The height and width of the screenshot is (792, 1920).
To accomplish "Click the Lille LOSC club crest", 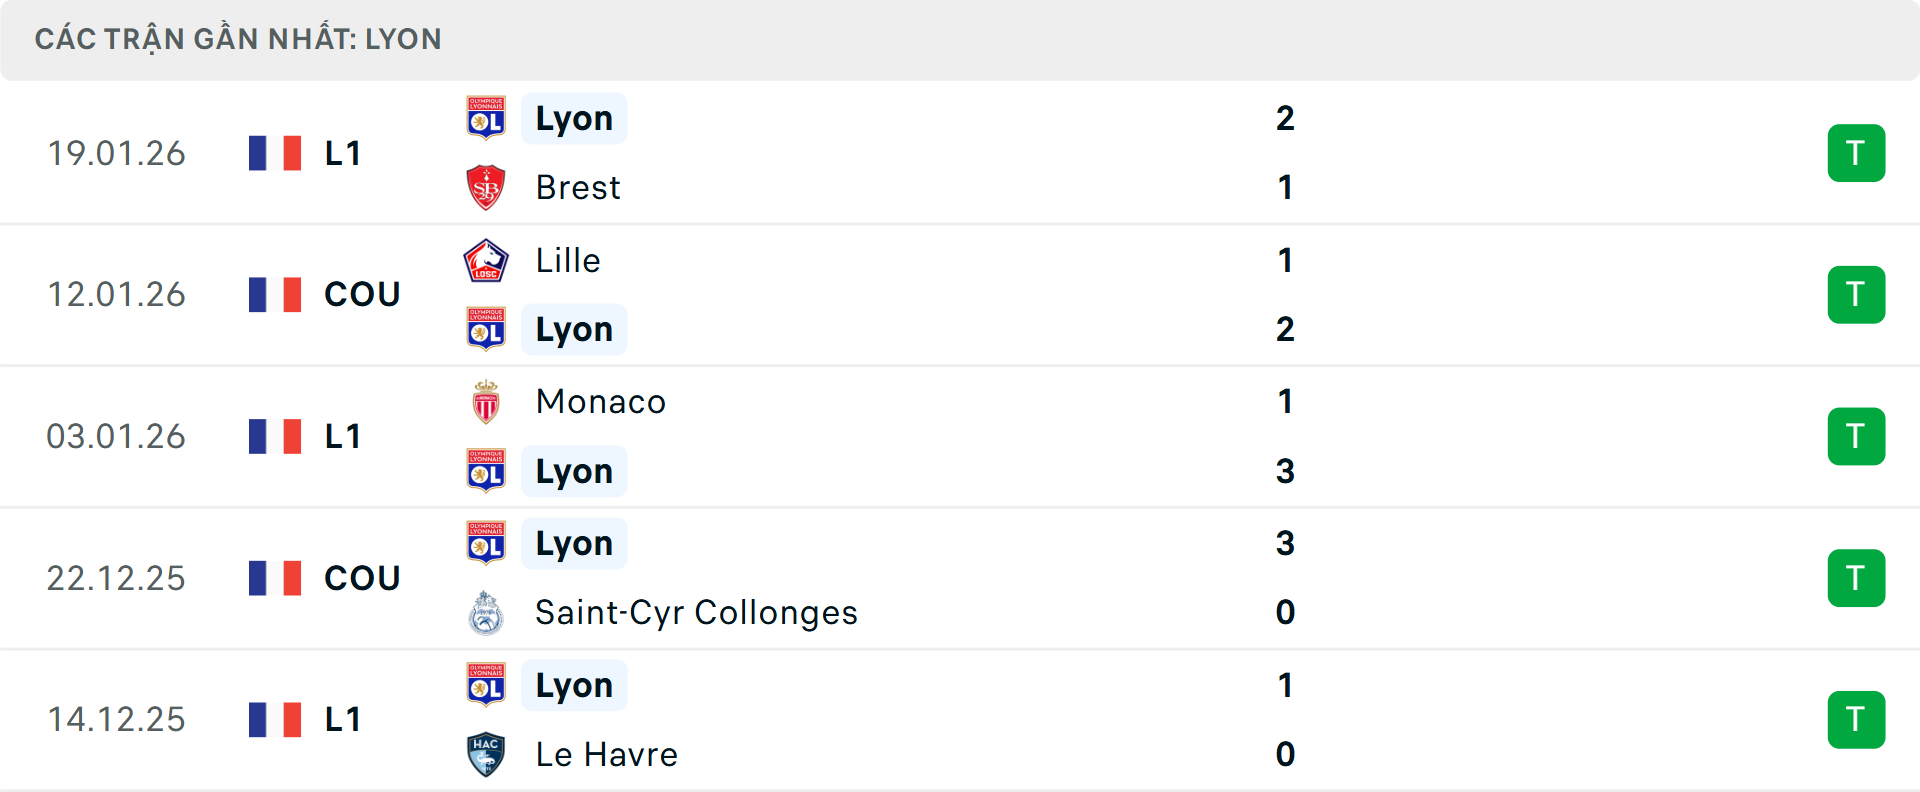I will coord(486,261).
